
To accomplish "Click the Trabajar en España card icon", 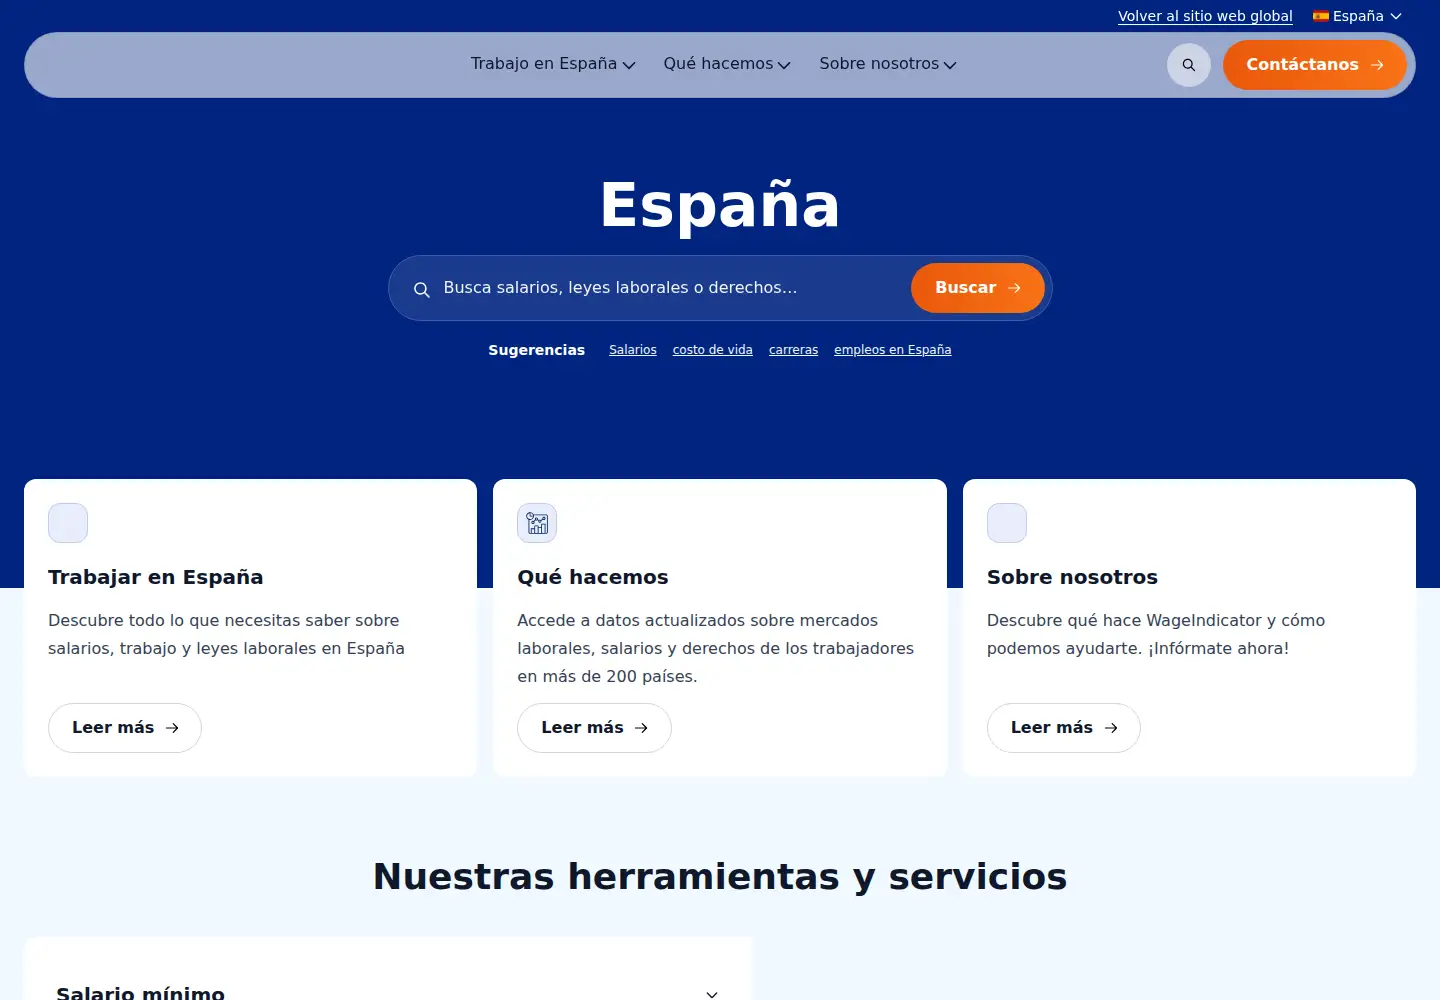I will (x=68, y=523).
